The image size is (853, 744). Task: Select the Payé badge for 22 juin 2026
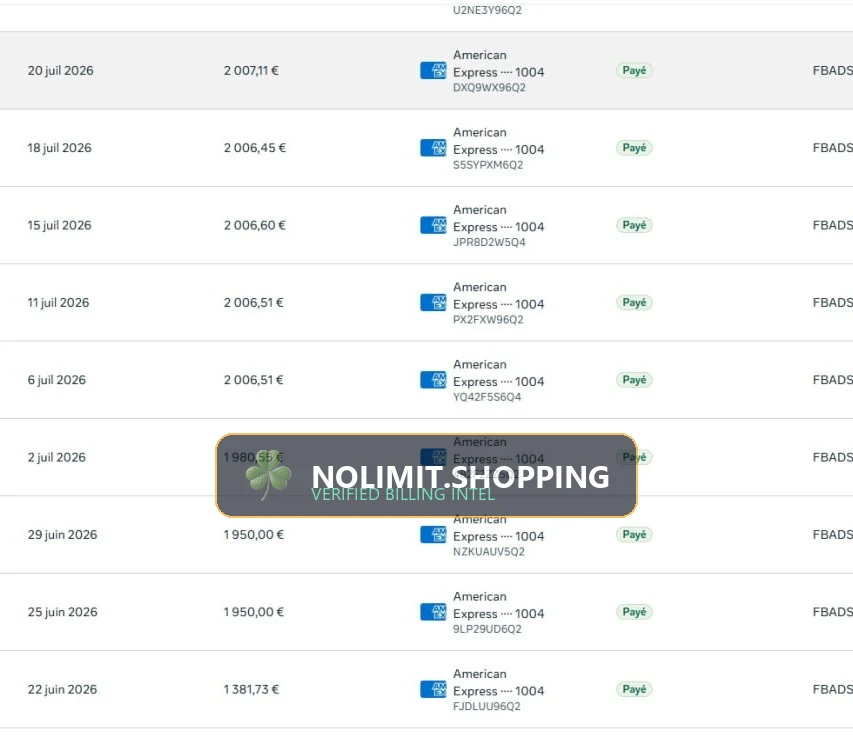(634, 689)
